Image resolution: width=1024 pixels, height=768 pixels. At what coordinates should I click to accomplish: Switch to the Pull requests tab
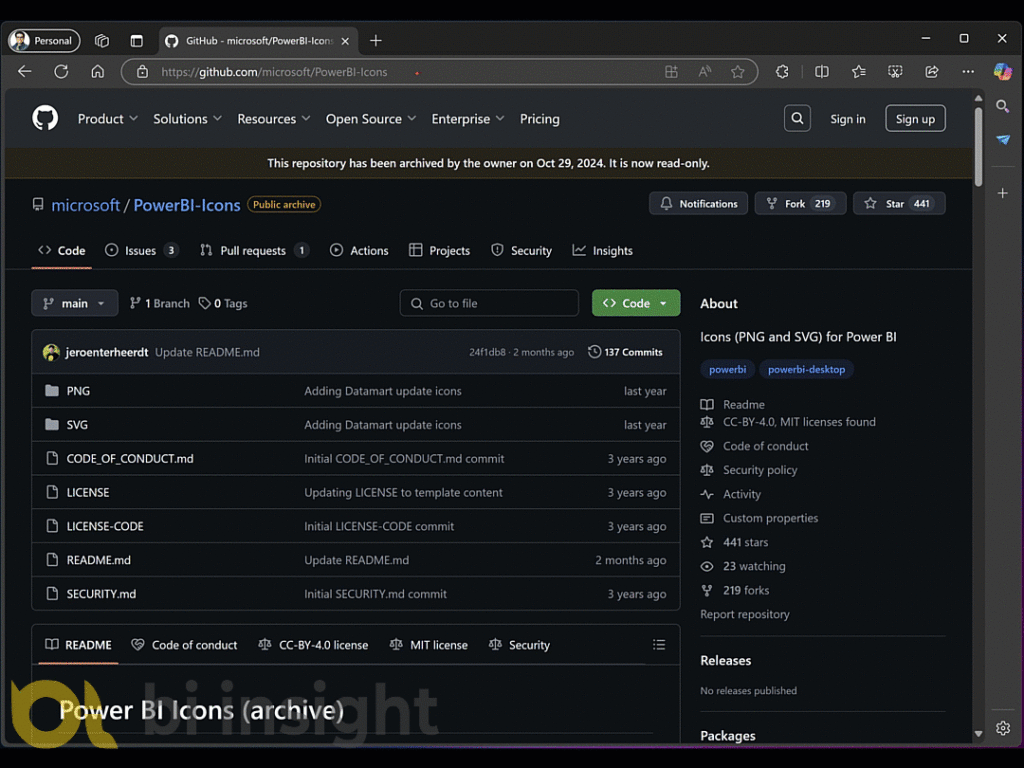click(x=254, y=251)
